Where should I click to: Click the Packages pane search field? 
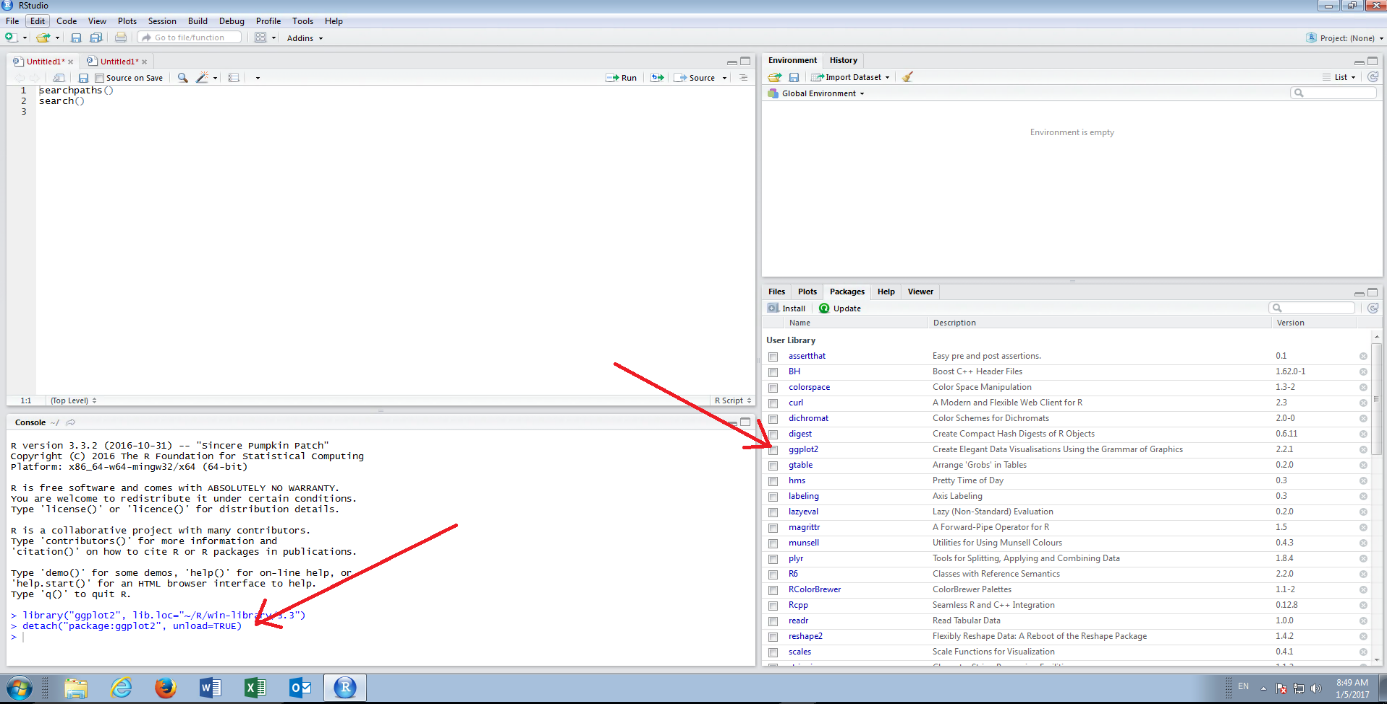click(1312, 308)
